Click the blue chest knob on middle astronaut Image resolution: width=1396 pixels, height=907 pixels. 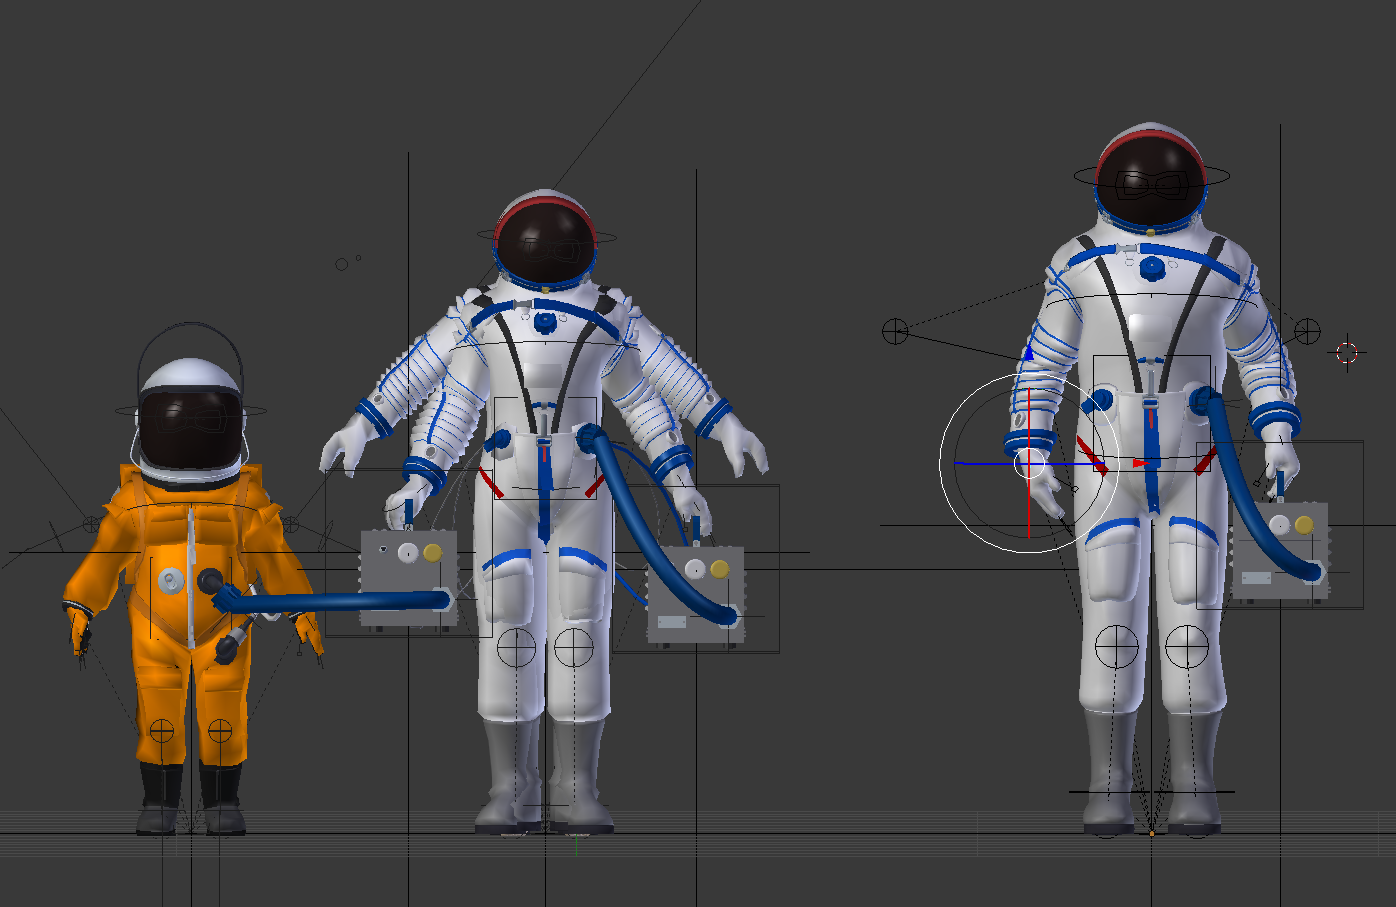coord(545,322)
